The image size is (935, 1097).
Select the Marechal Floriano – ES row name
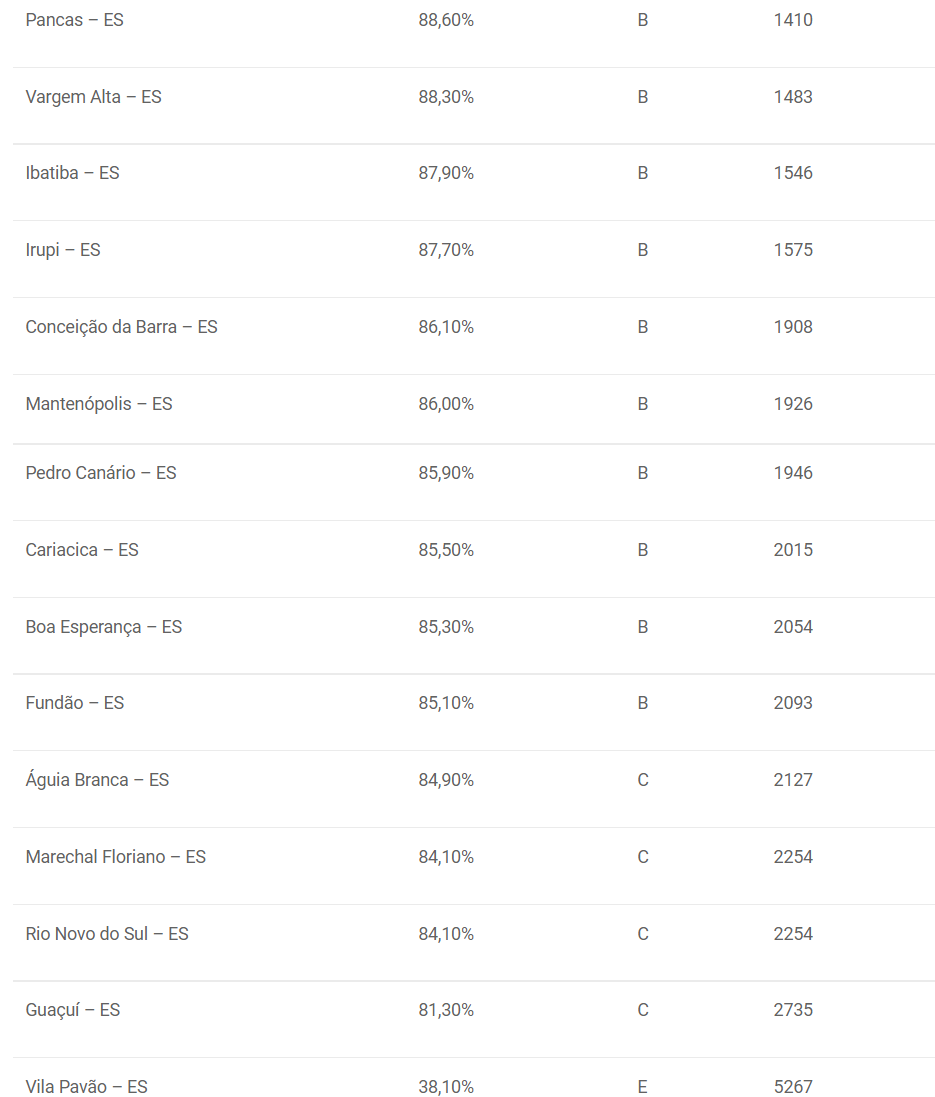(115, 857)
